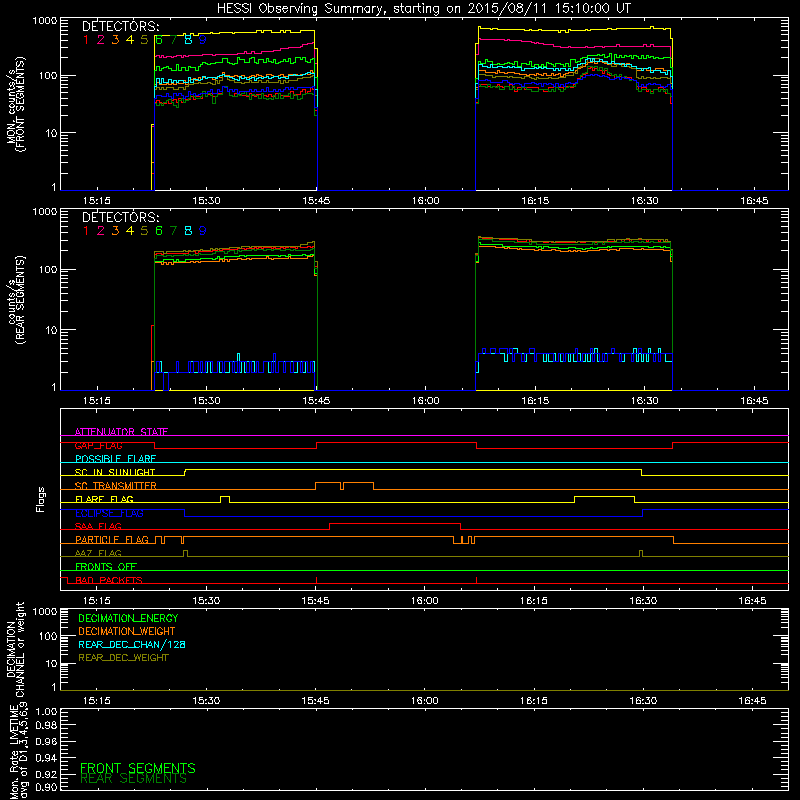Click olive detector 5 in rear segments legend
Image resolution: width=800 pixels, height=800 pixels.
click(144, 231)
